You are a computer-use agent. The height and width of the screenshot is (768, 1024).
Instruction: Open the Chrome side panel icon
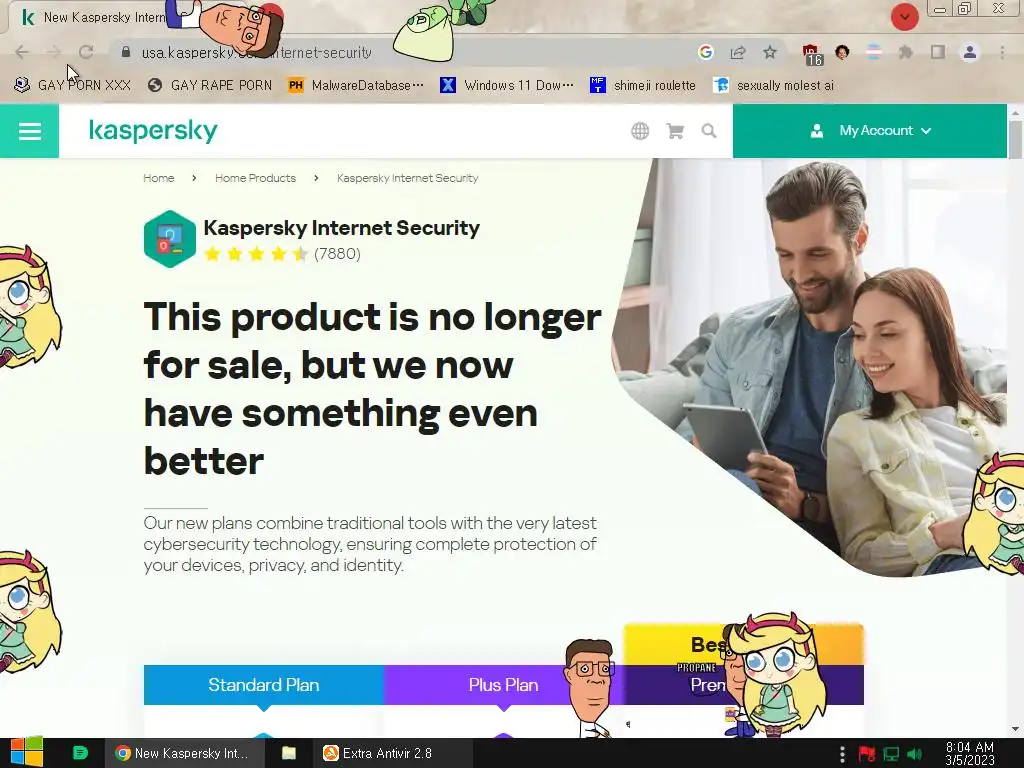coord(938,52)
